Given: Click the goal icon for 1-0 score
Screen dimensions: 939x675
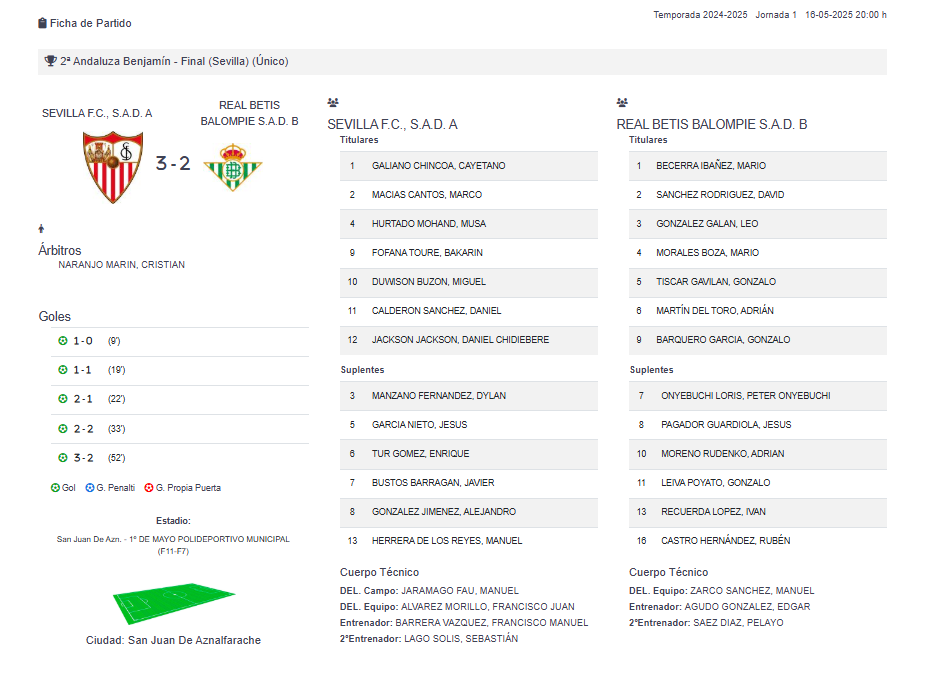Looking at the screenshot, I should click(x=63, y=341).
